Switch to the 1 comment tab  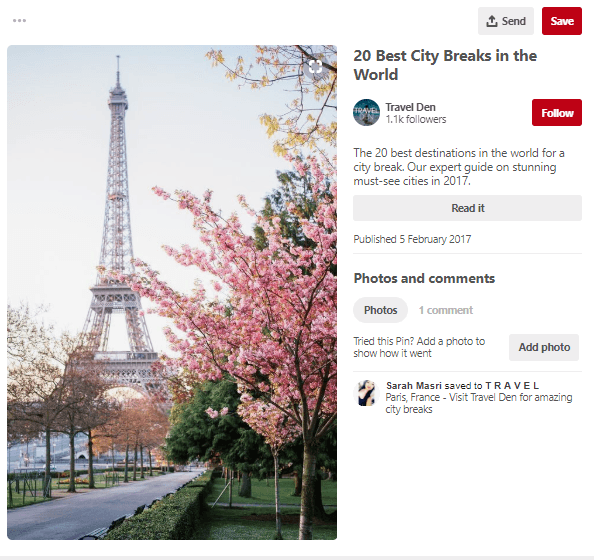coord(446,310)
